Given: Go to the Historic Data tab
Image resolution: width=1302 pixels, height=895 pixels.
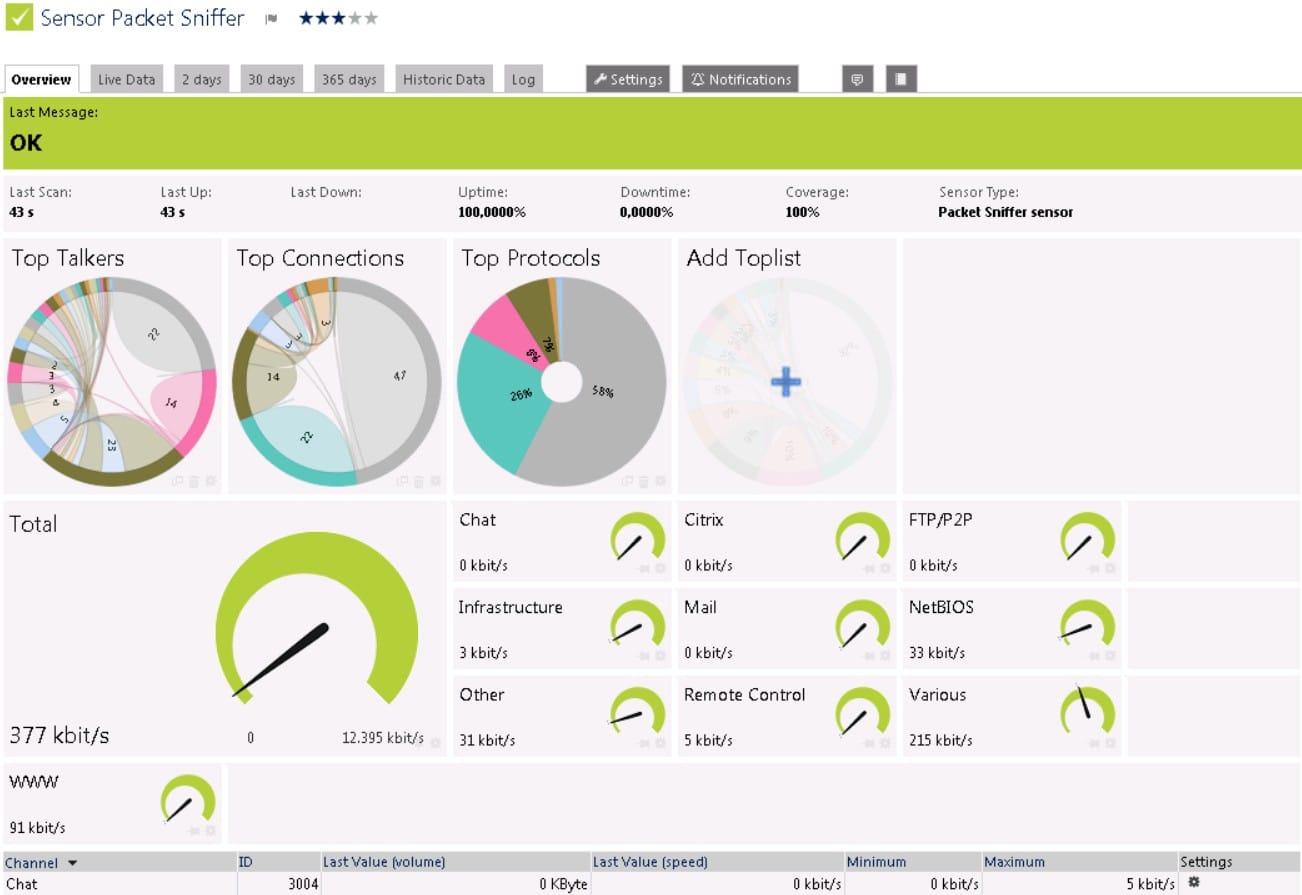Looking at the screenshot, I should coord(444,79).
